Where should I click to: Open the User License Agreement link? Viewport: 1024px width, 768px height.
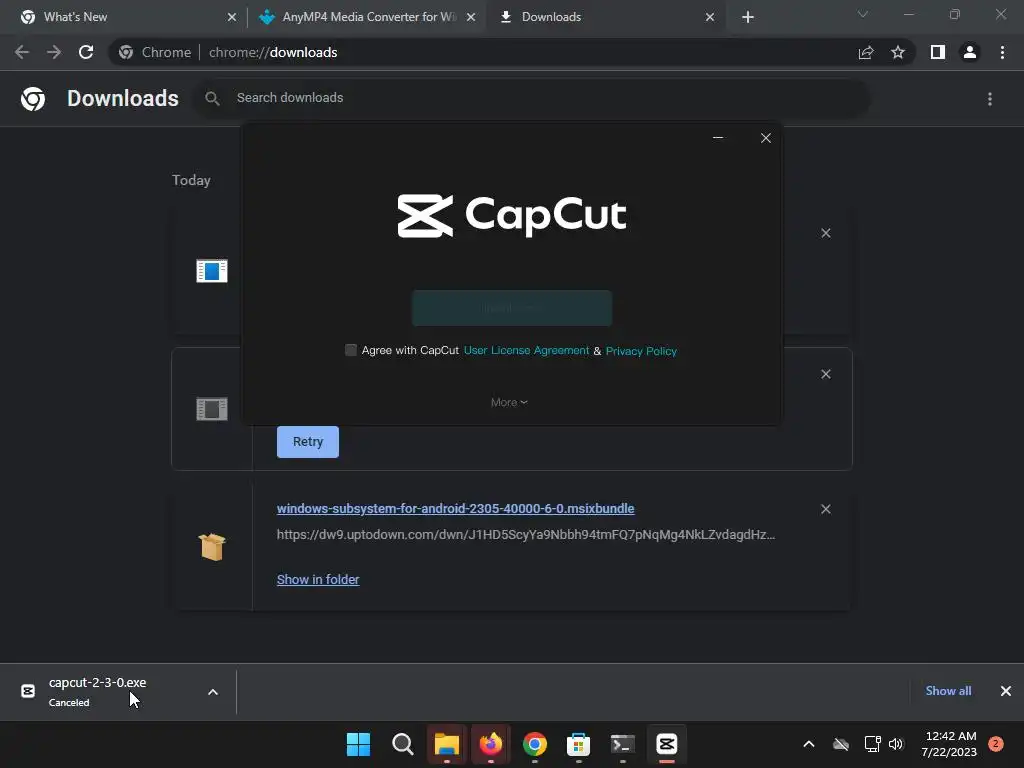click(x=526, y=350)
